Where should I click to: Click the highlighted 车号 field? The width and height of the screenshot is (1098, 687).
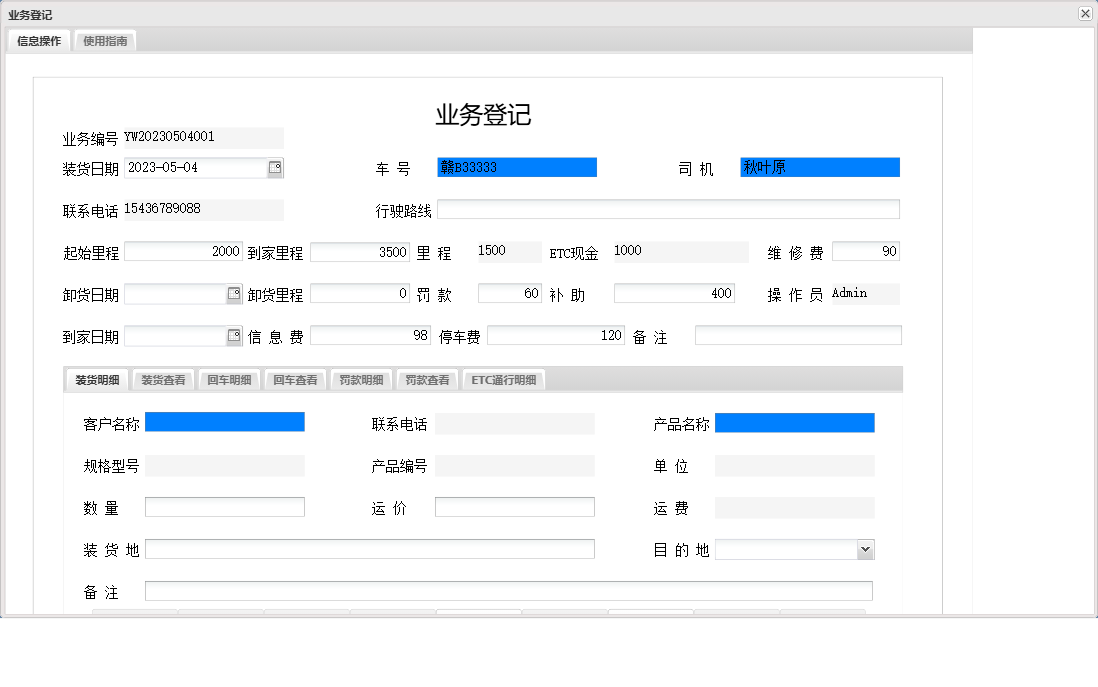click(x=516, y=167)
